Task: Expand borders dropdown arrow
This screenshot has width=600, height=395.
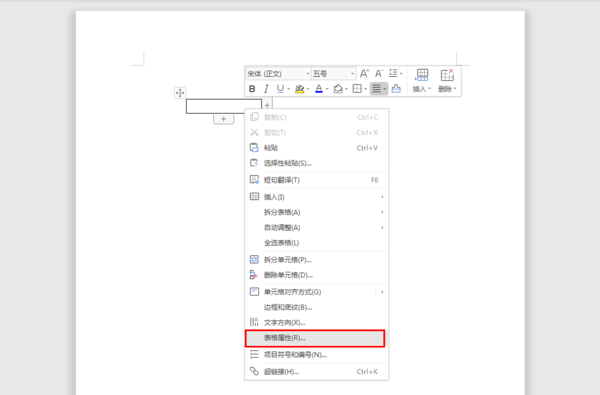Action: coord(365,89)
